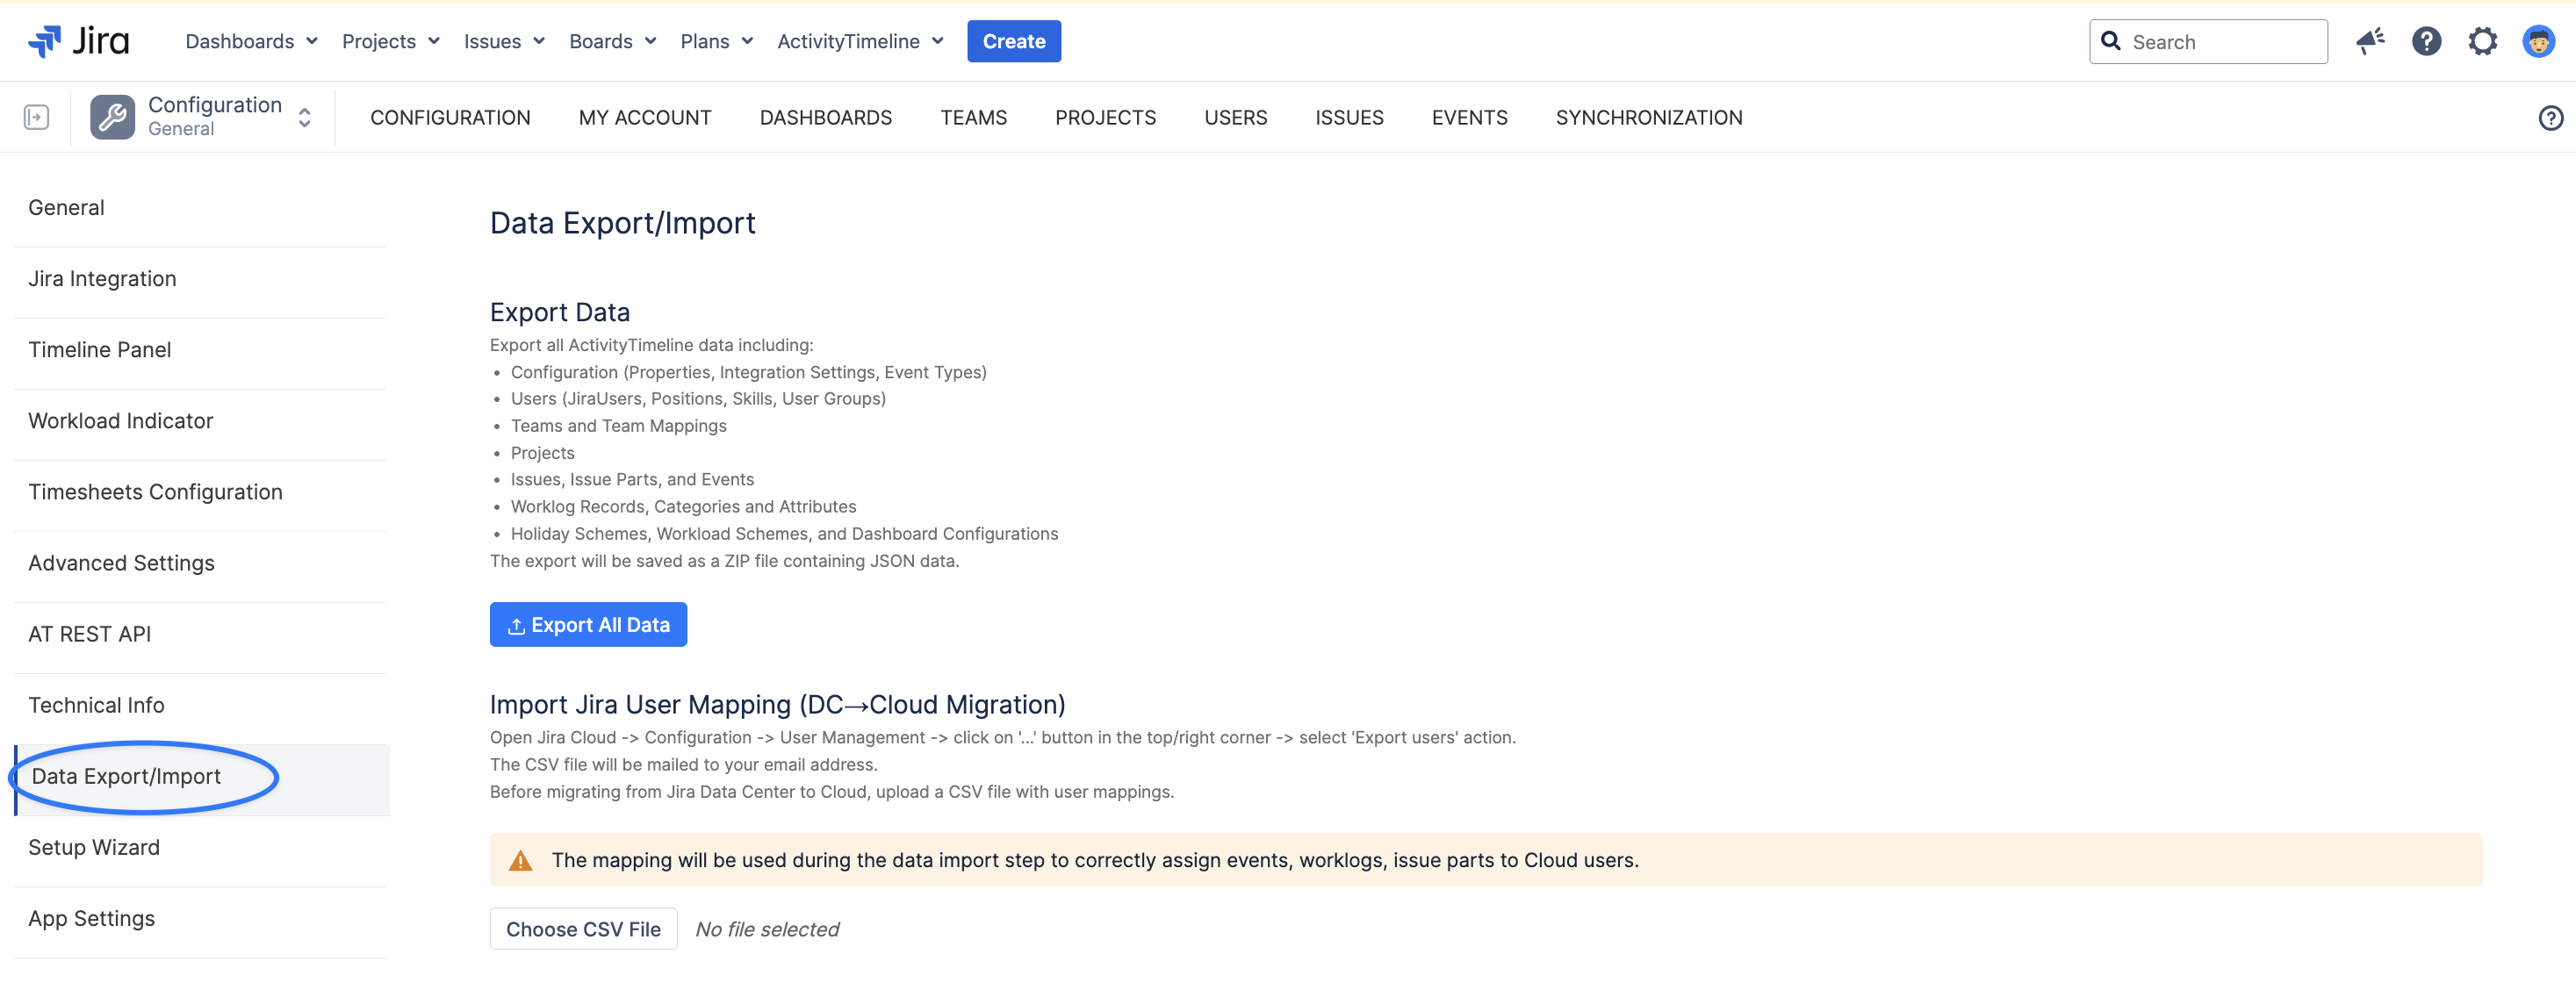Click 'Worklog Records, Categories and Attributes' text
The height and width of the screenshot is (983, 2576).
point(683,506)
